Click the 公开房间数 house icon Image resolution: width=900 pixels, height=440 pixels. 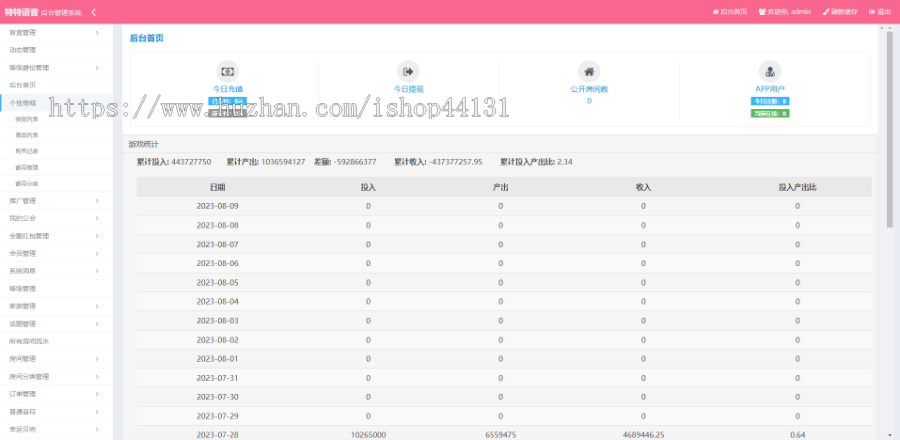[589, 72]
